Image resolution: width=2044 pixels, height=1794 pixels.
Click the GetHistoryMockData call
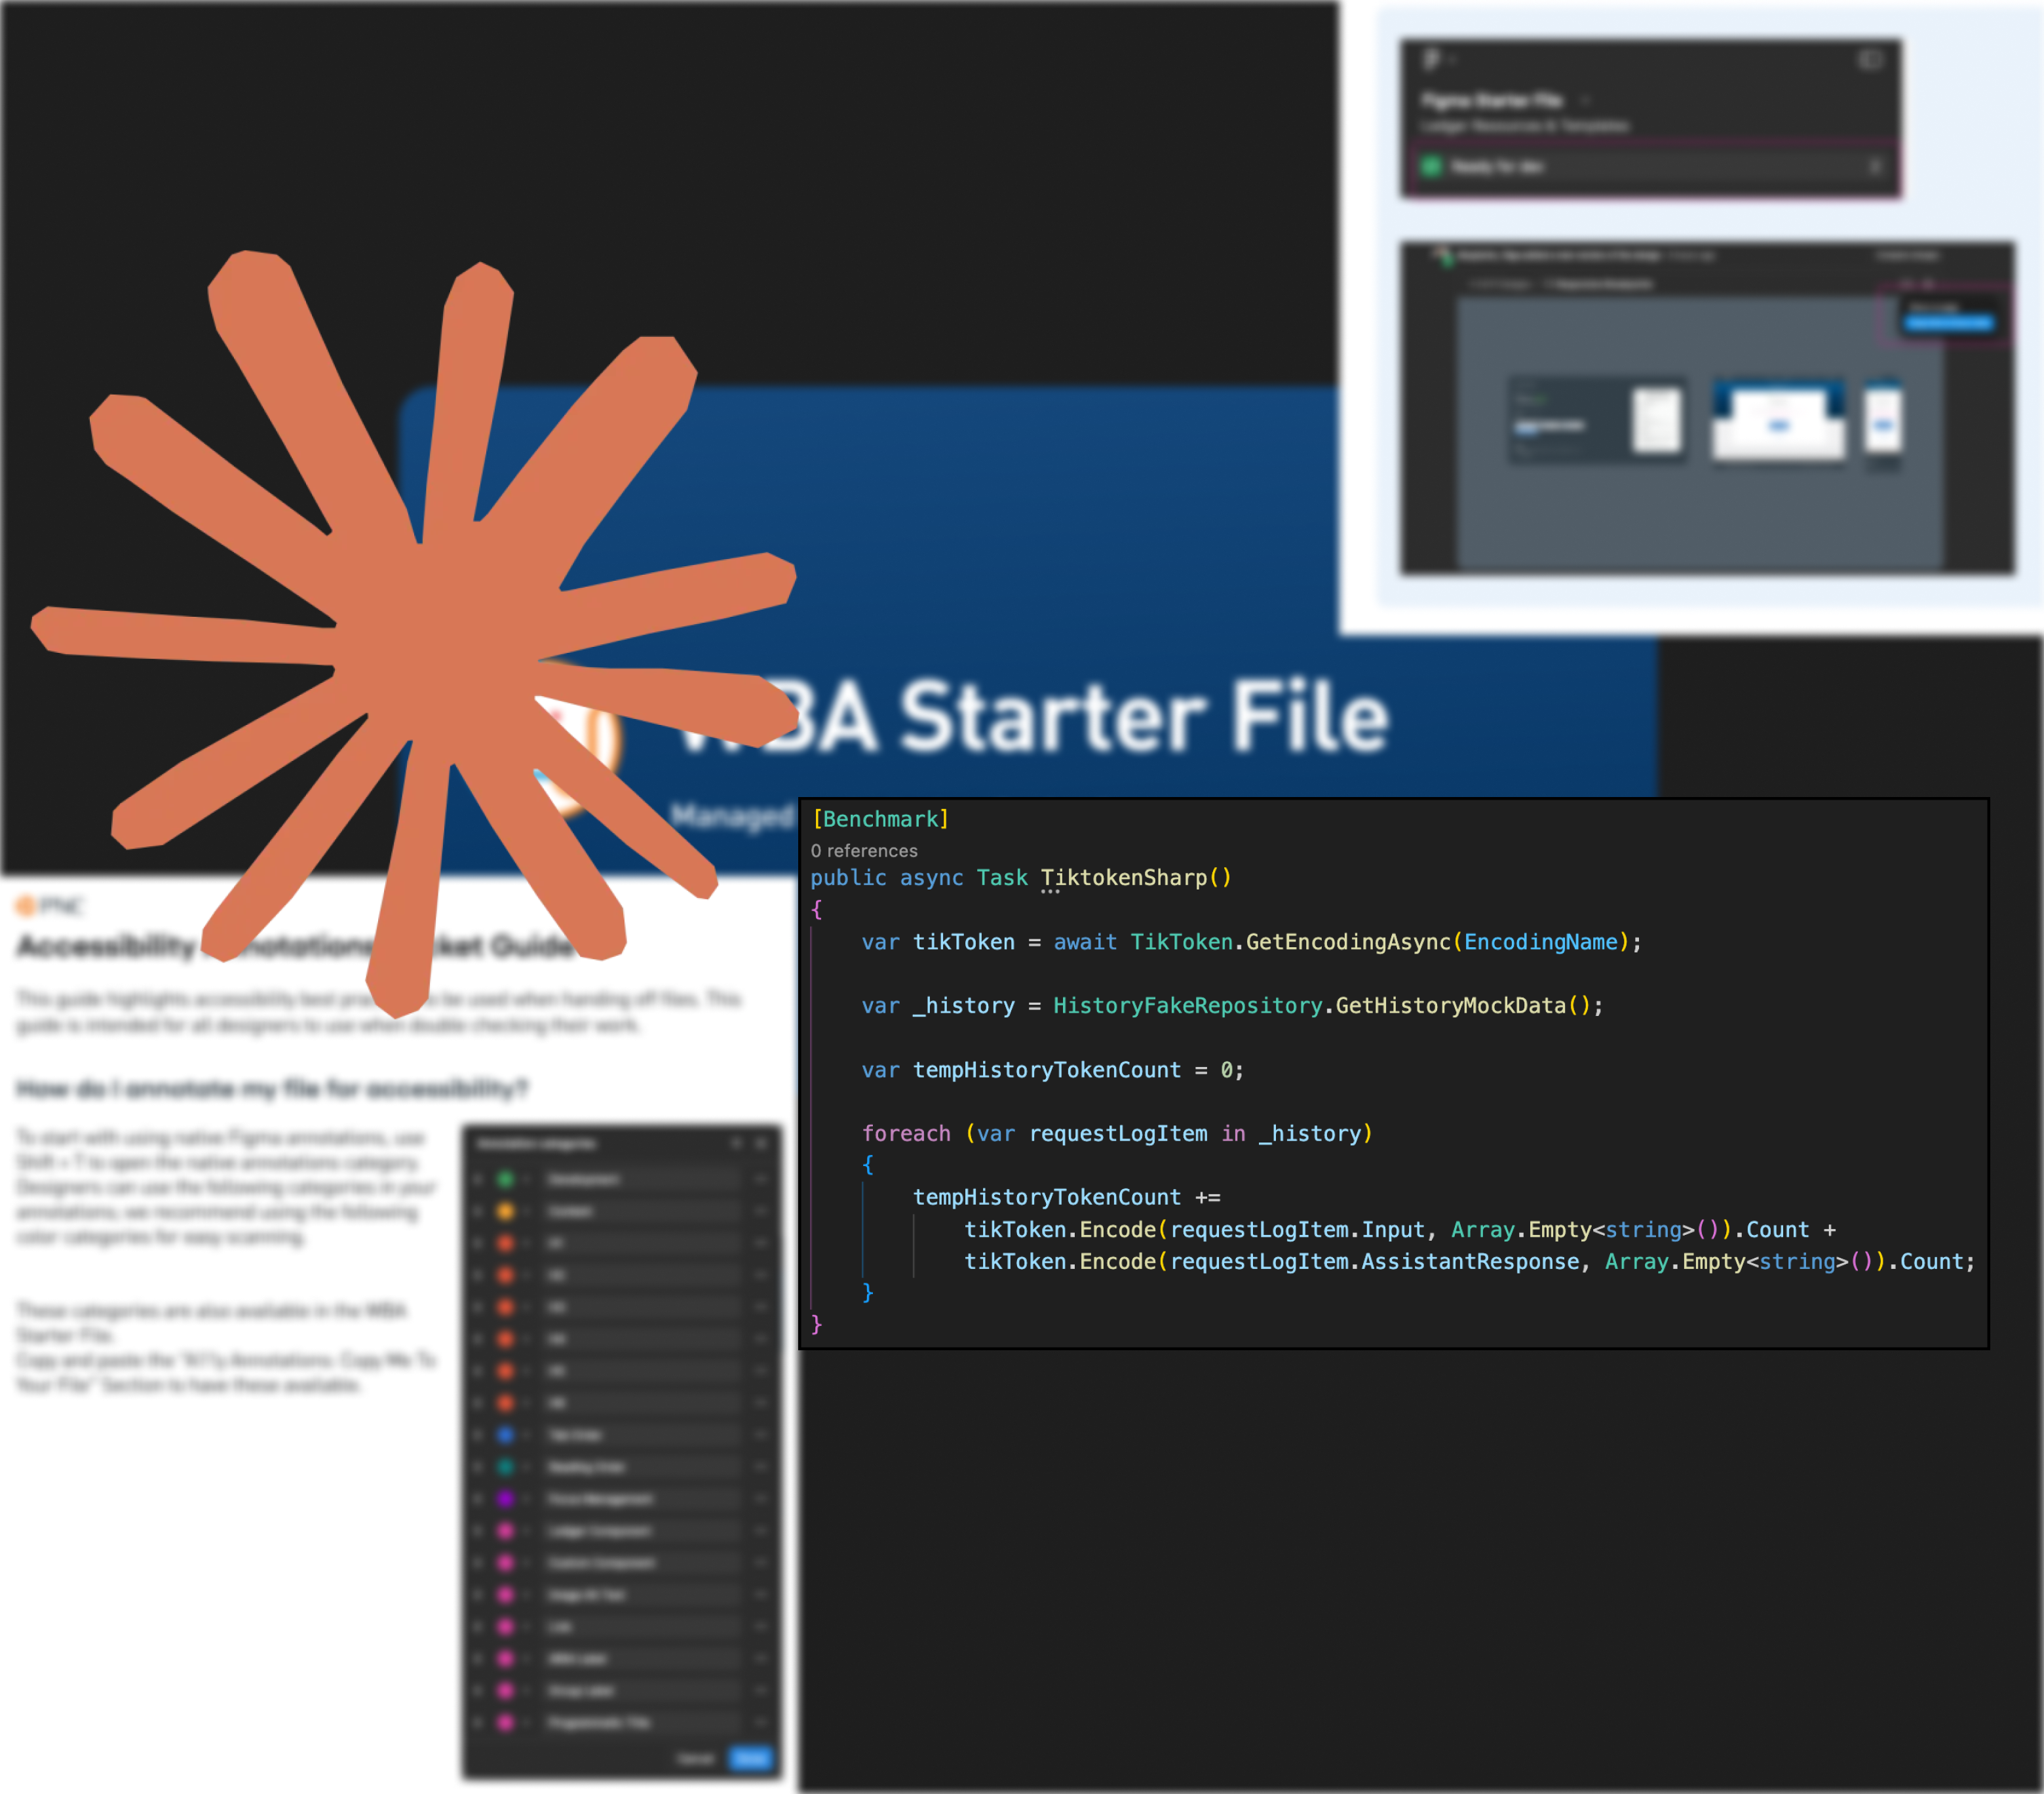coord(1451,1005)
